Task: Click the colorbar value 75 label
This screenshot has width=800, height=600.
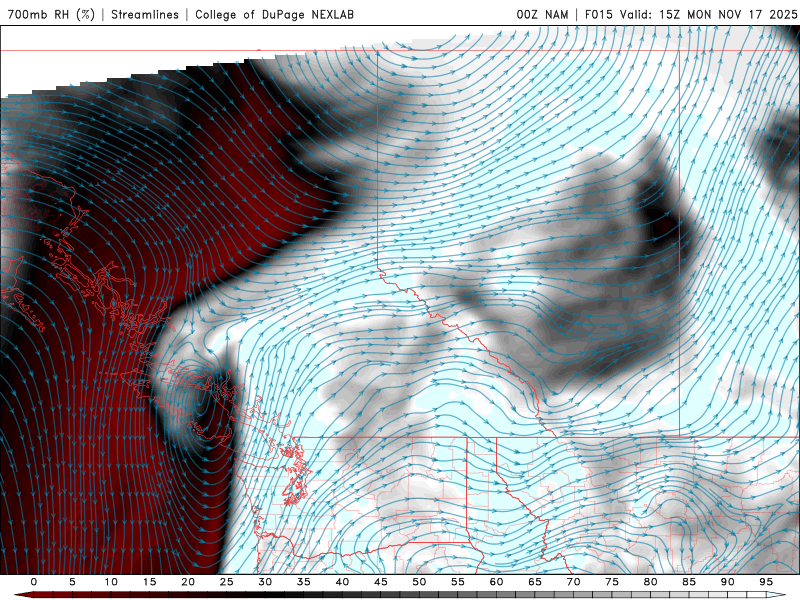Action: pos(612,582)
